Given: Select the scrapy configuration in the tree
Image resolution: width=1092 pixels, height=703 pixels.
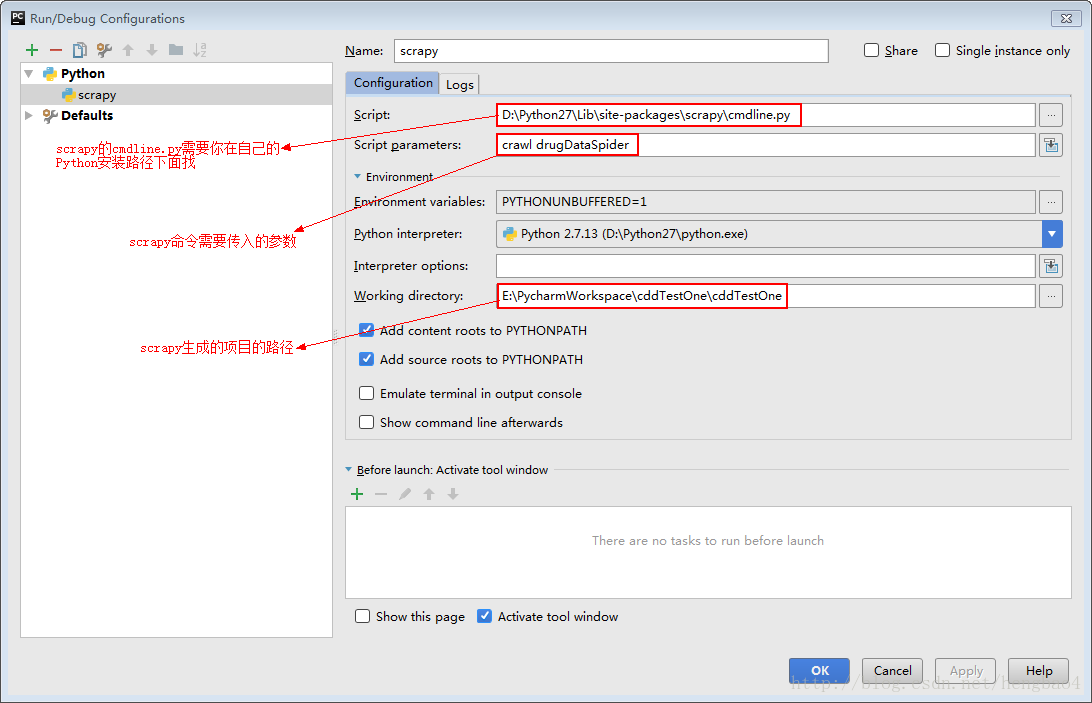Looking at the screenshot, I should click(177, 95).
